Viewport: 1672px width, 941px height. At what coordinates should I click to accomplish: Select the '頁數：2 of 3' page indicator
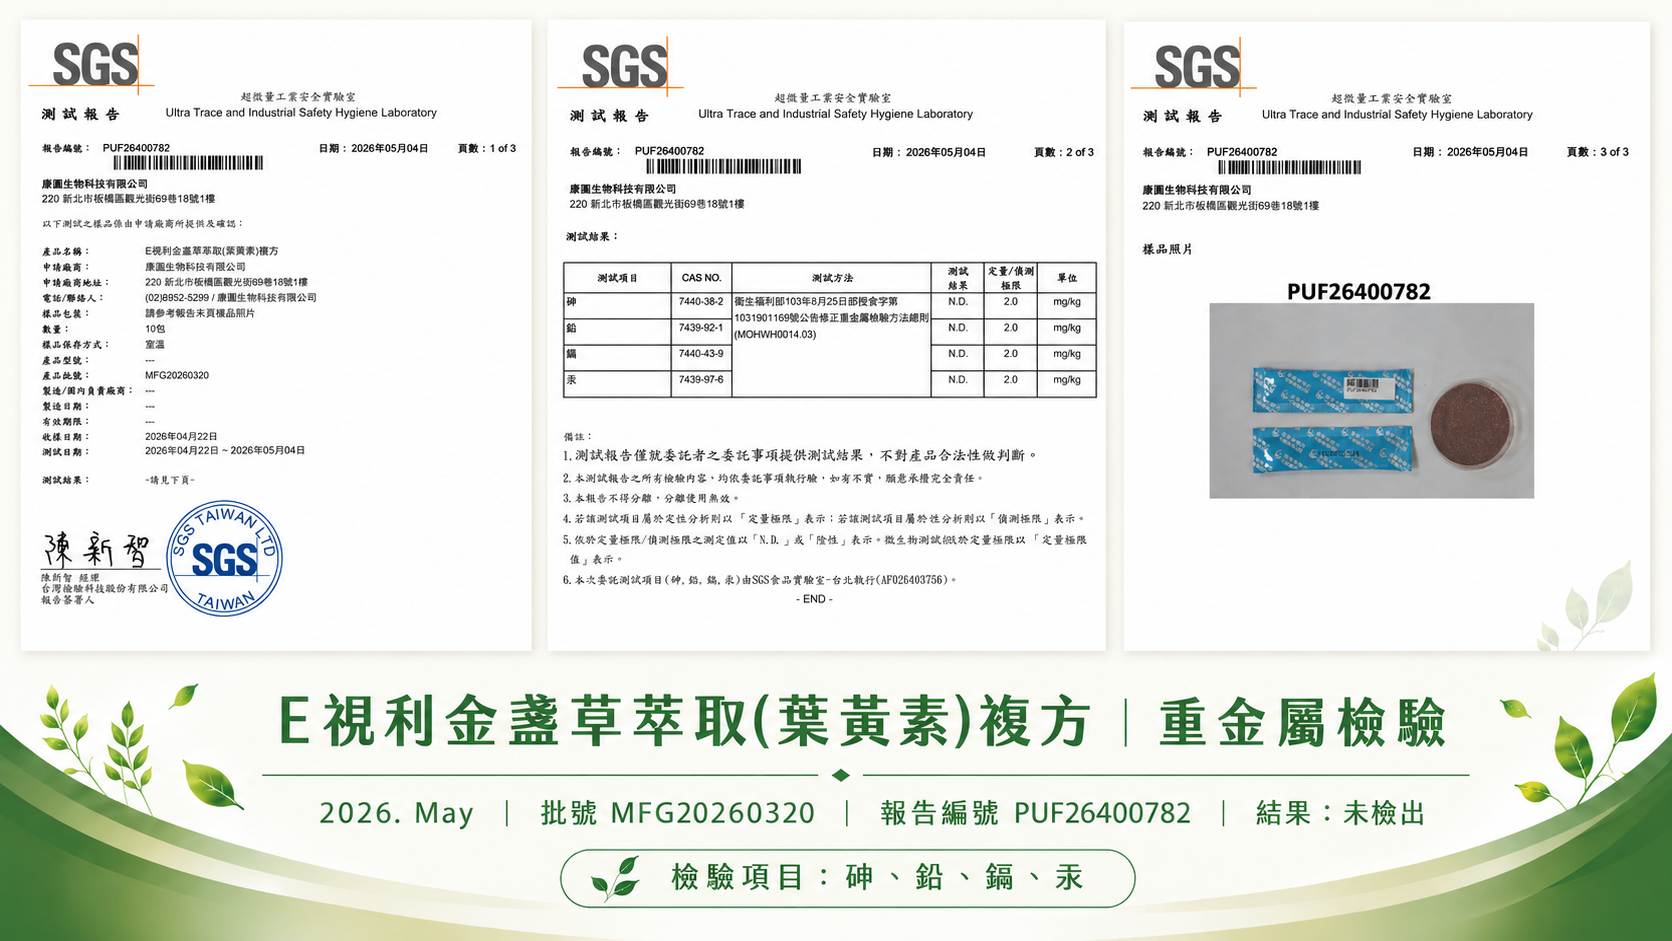tap(1064, 152)
